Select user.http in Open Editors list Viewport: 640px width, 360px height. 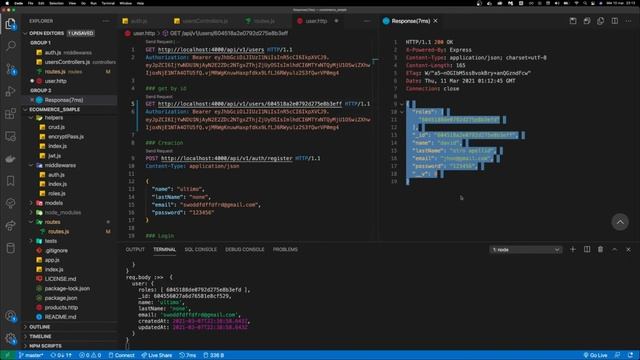point(55,81)
